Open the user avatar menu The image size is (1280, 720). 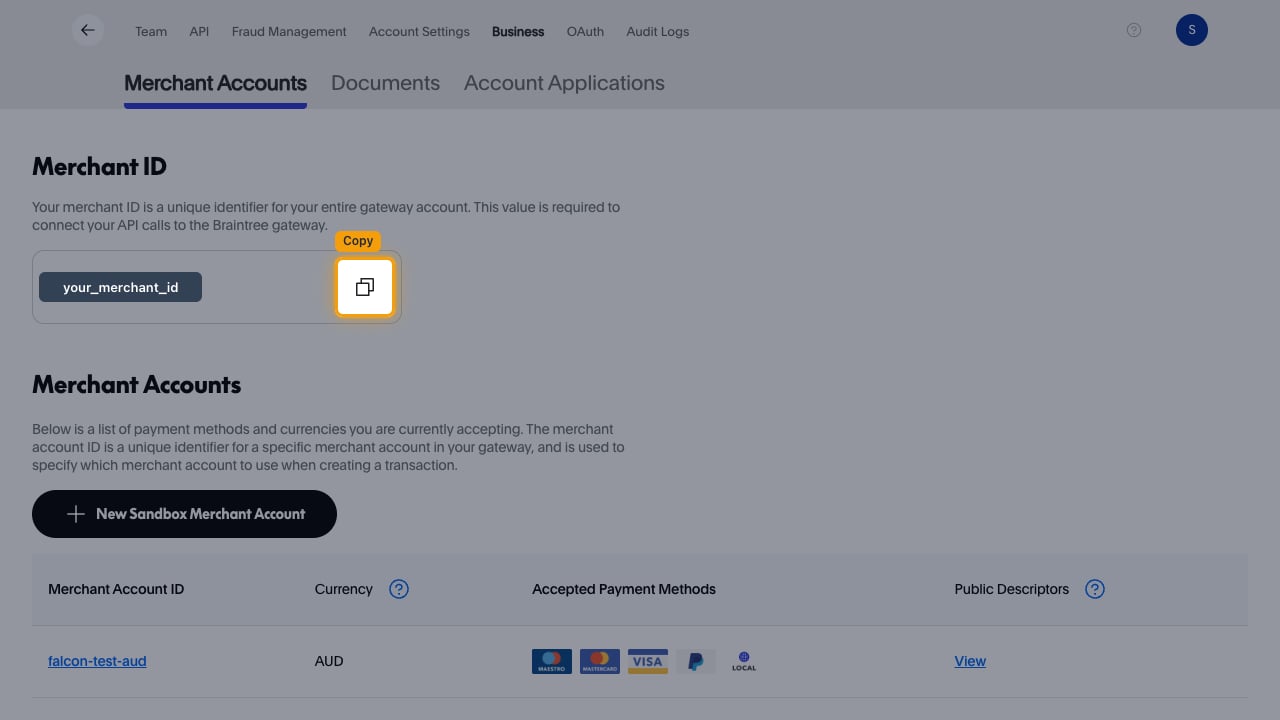1192,30
